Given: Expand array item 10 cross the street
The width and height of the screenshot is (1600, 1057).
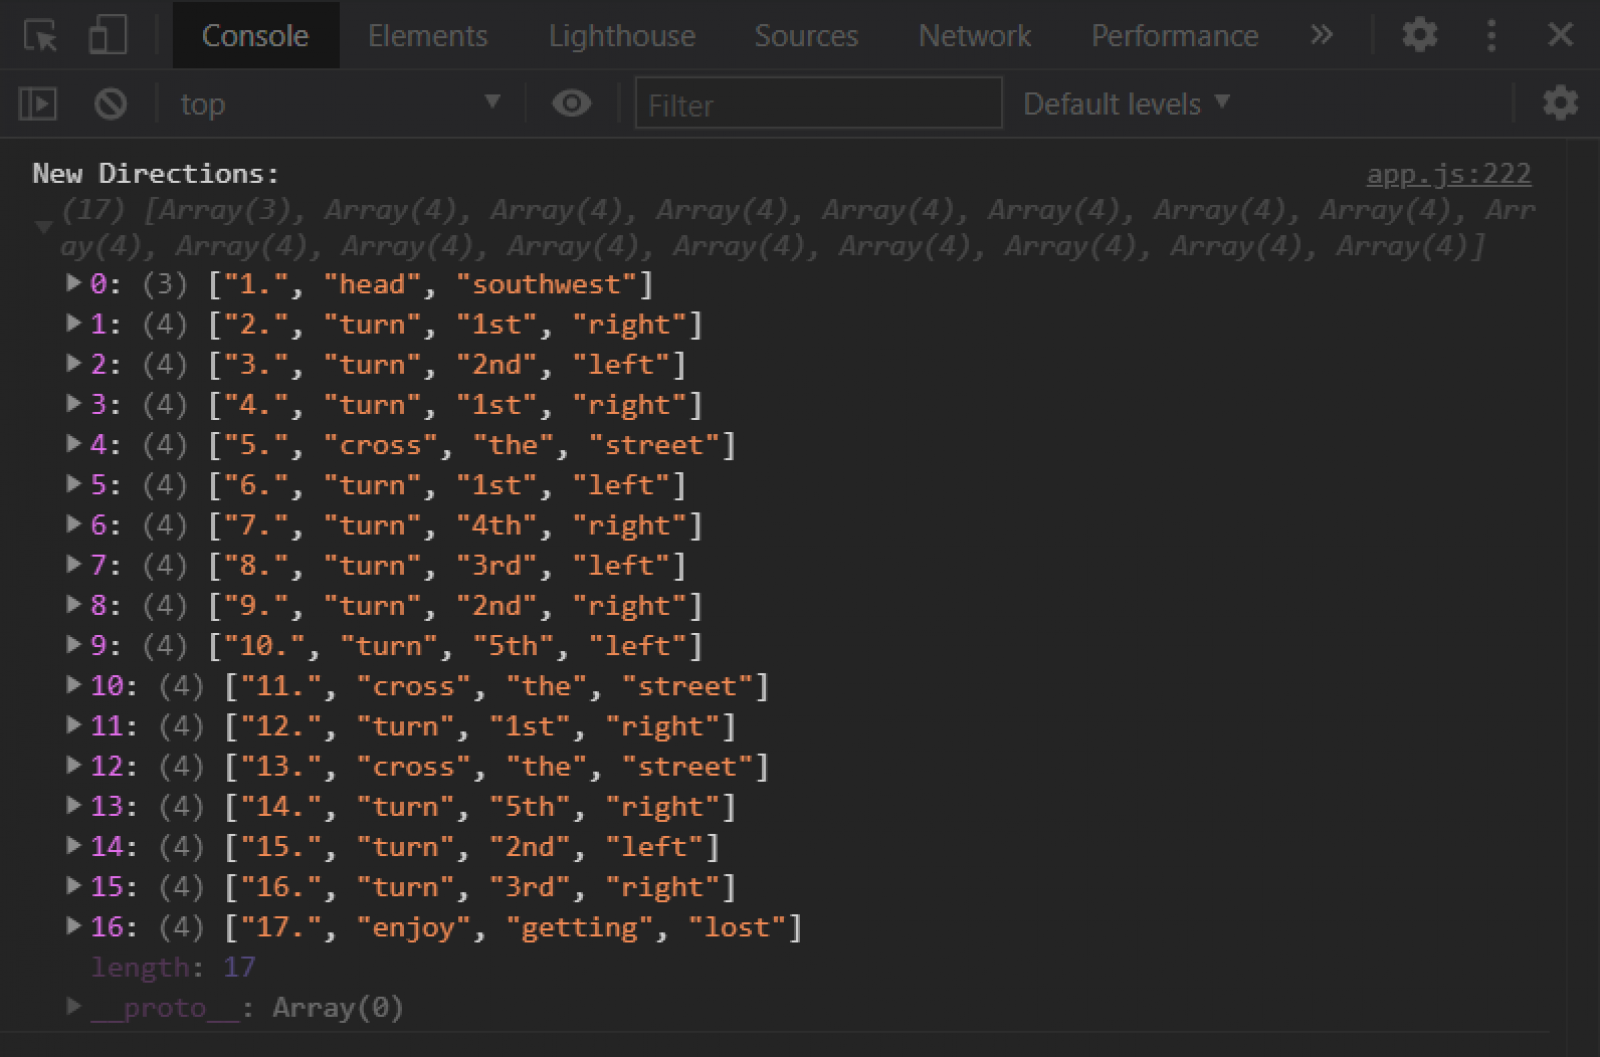Looking at the screenshot, I should pos(73,685).
